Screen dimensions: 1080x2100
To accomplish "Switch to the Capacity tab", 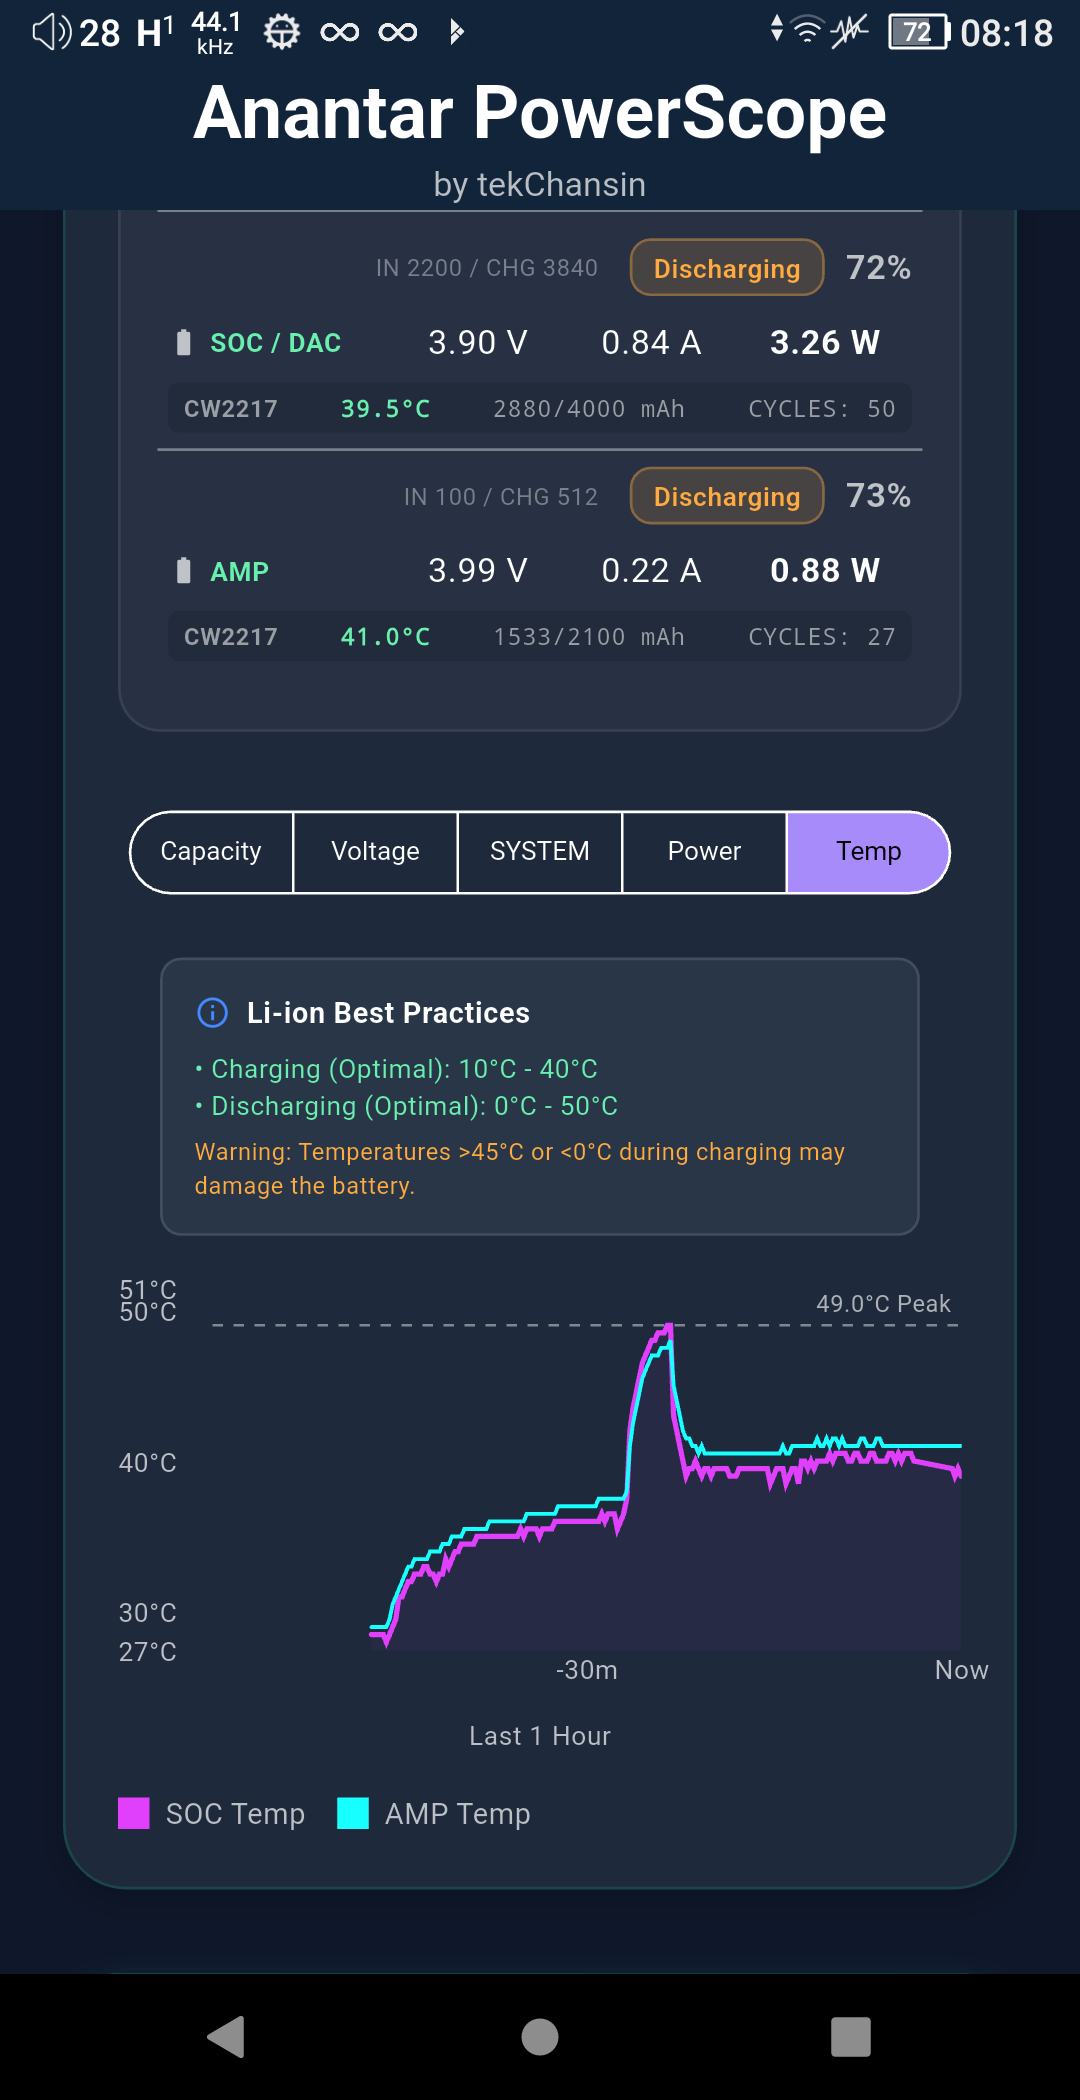I will pyautogui.click(x=210, y=851).
